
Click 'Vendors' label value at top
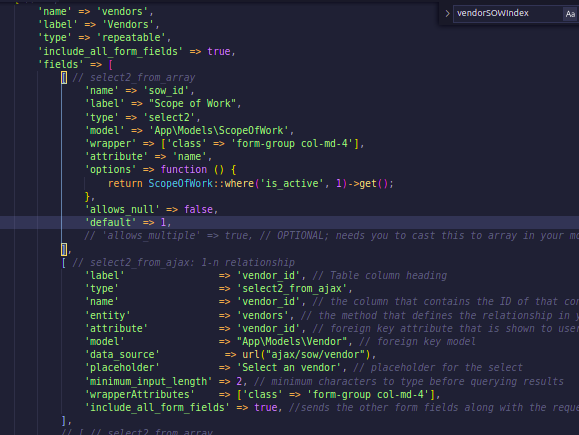click(x=128, y=24)
